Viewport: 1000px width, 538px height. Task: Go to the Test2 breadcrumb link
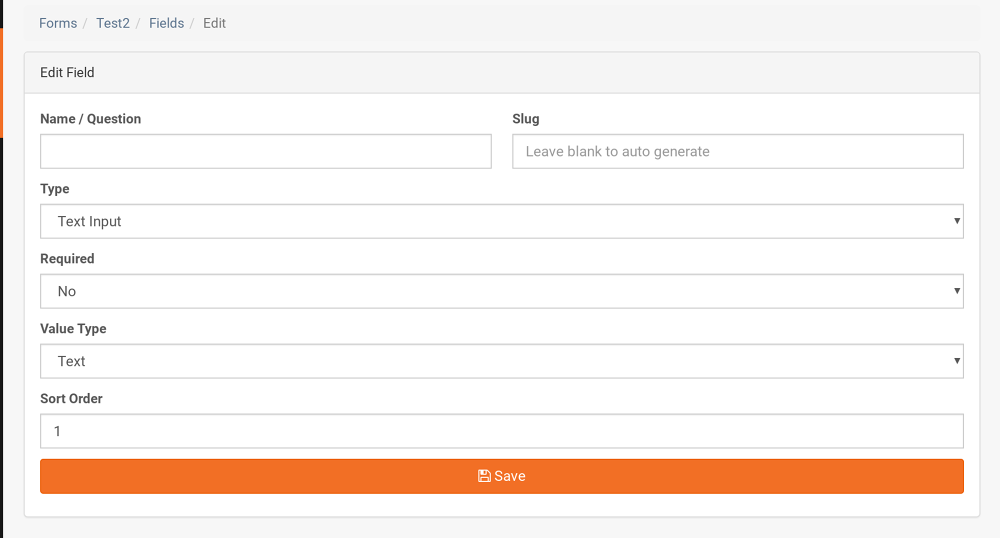(113, 23)
